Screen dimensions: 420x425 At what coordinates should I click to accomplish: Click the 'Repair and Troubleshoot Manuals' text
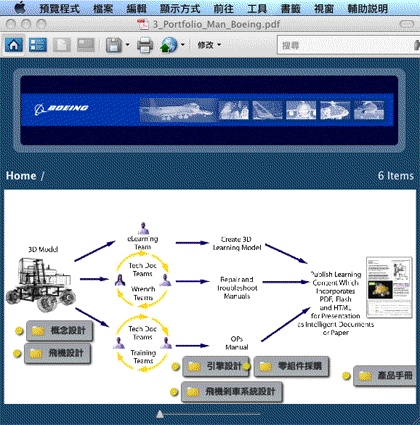[x=237, y=287]
